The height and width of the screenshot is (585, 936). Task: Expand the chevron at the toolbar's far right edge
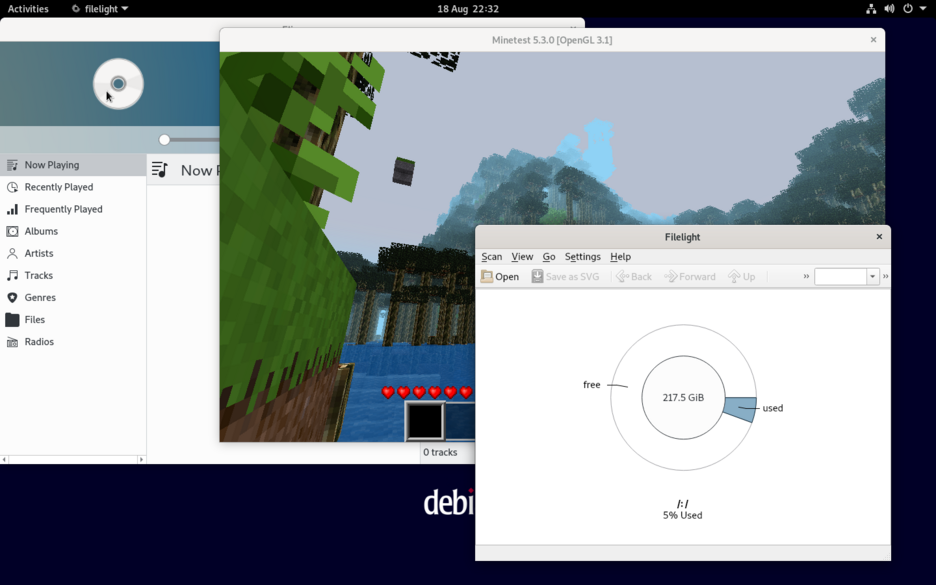coord(886,276)
